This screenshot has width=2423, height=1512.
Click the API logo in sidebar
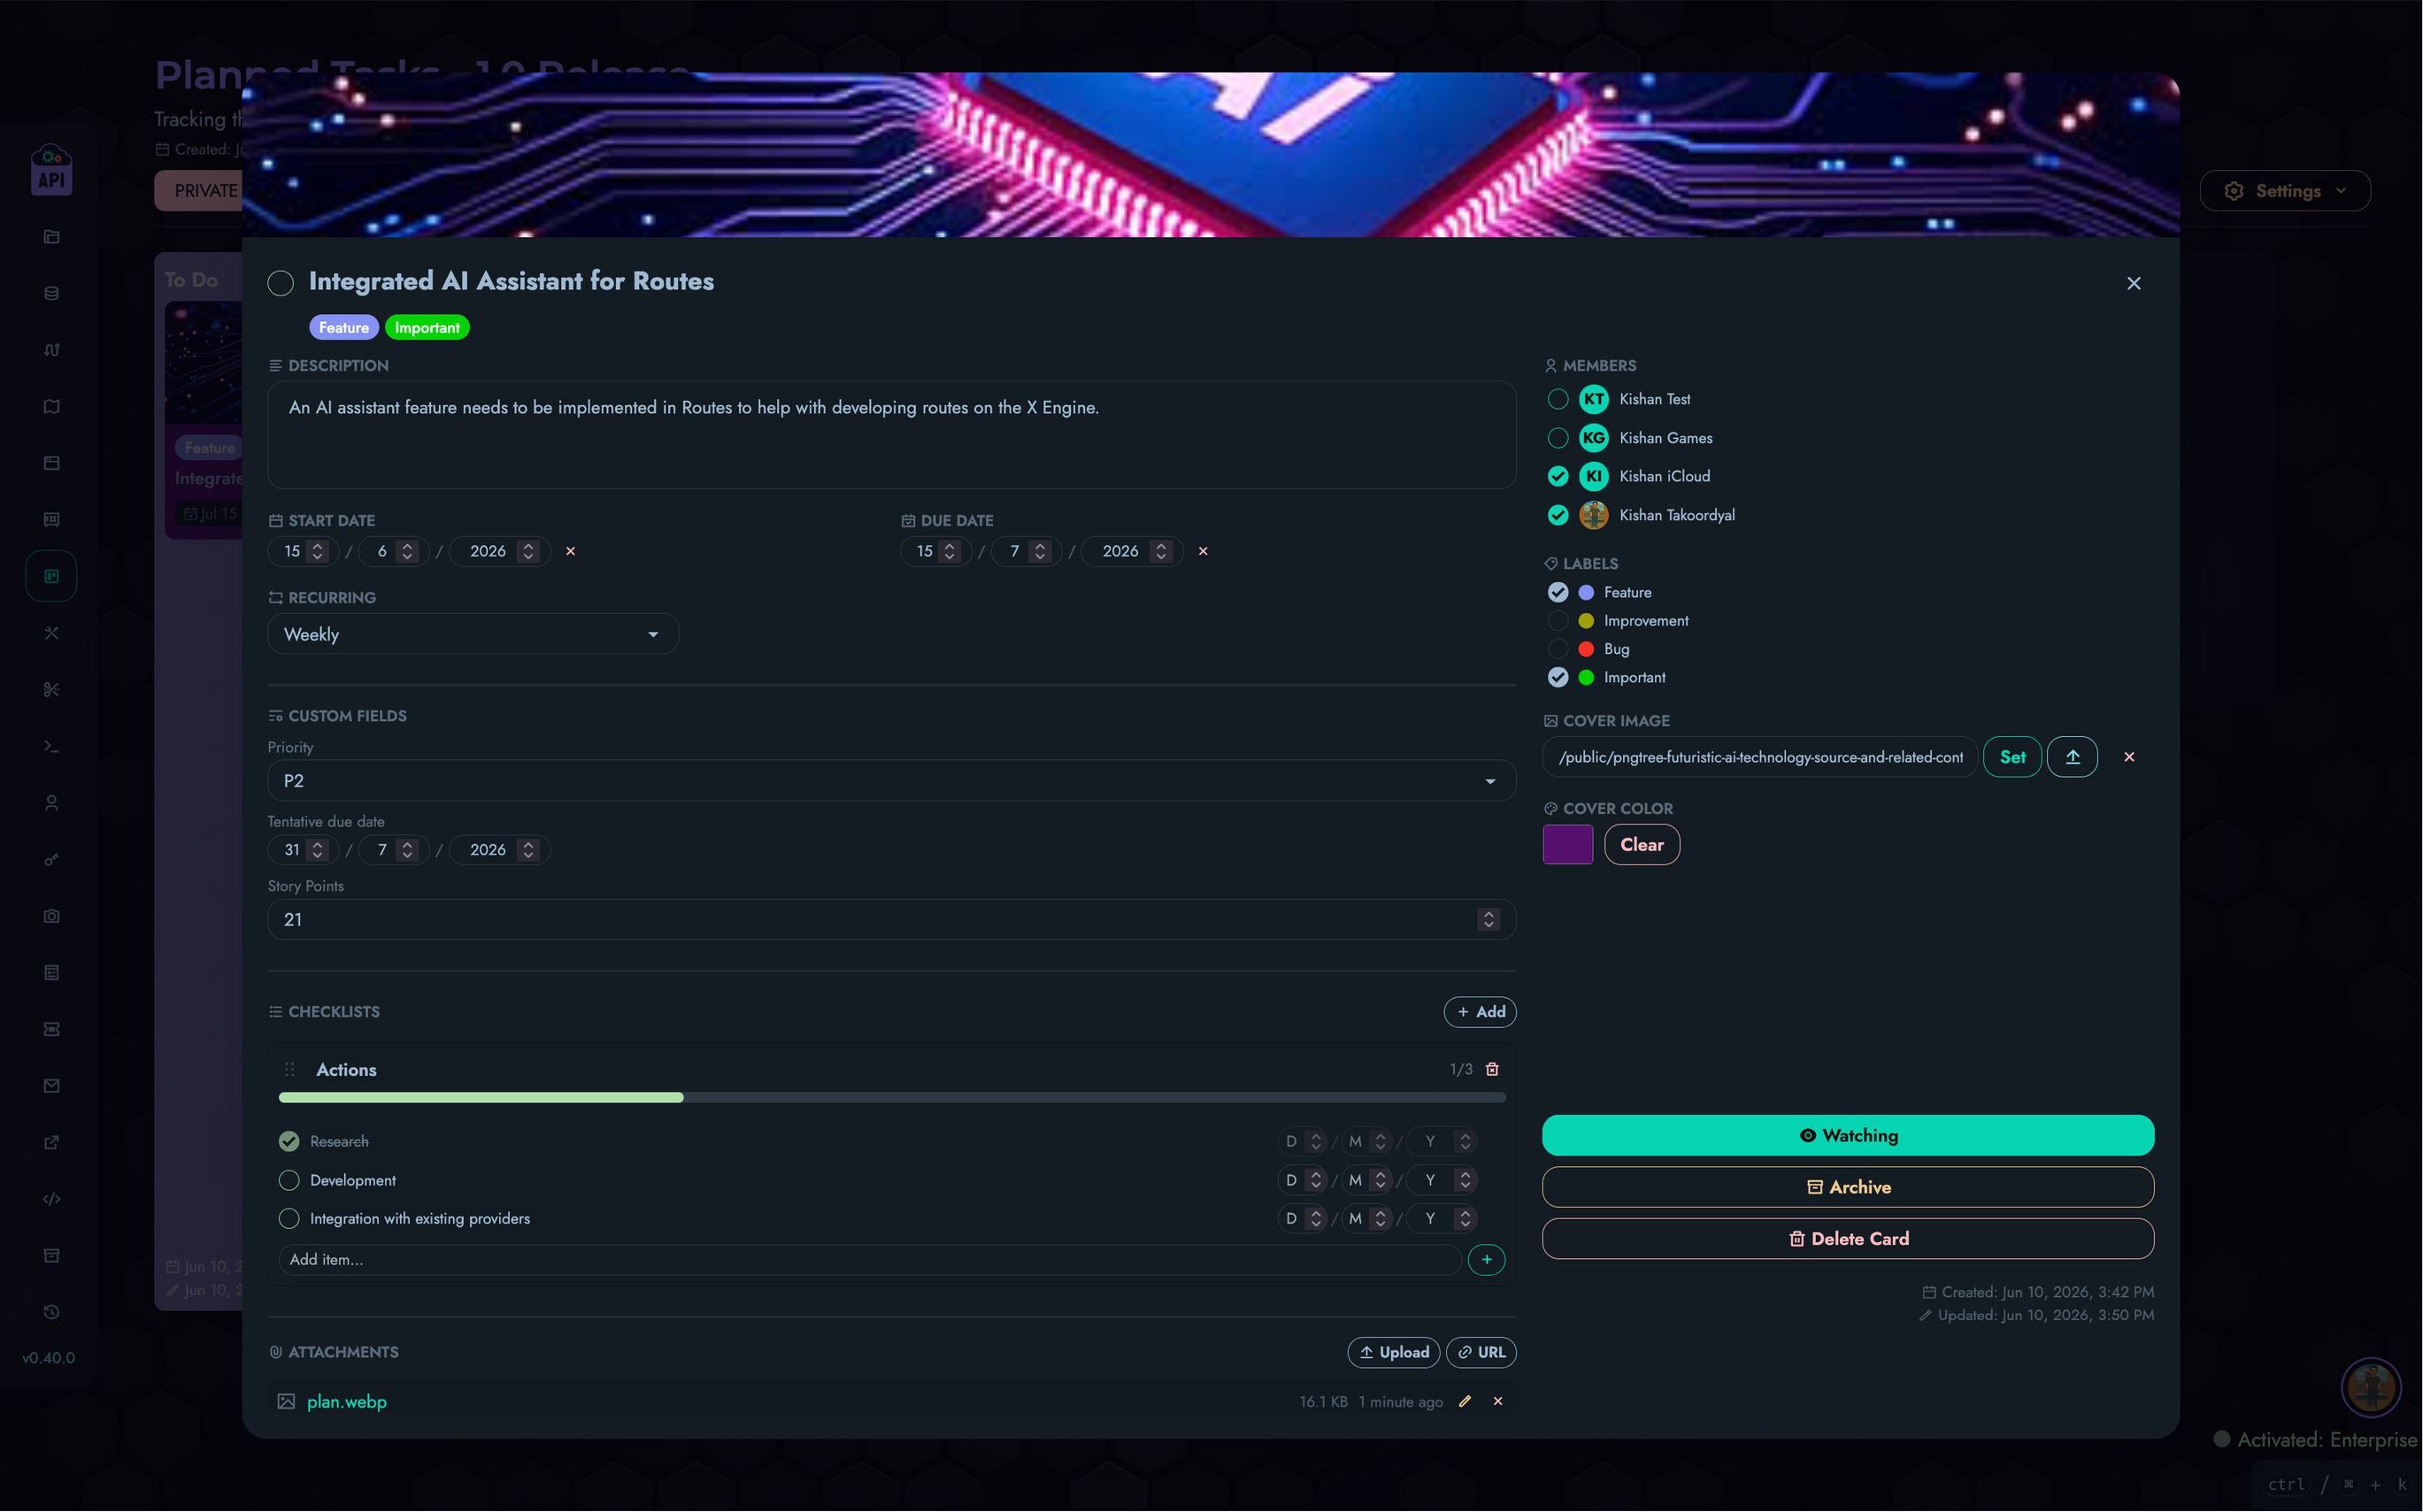click(x=51, y=169)
